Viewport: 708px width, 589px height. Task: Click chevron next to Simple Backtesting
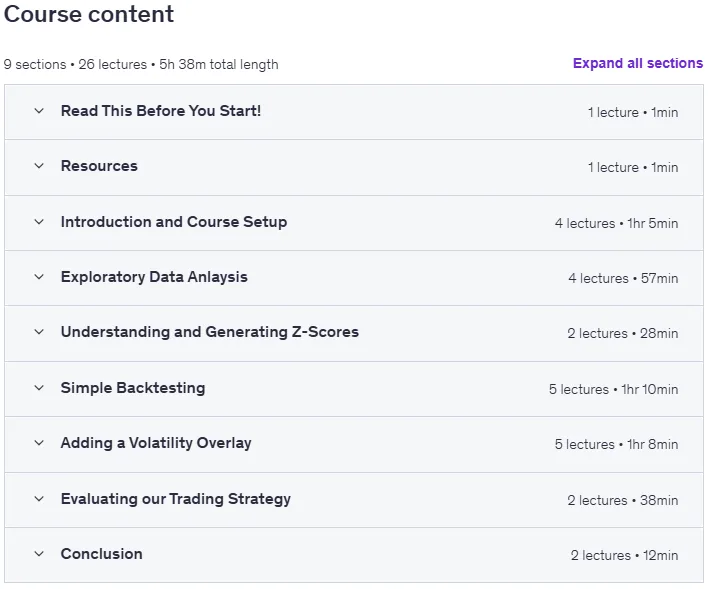39,388
